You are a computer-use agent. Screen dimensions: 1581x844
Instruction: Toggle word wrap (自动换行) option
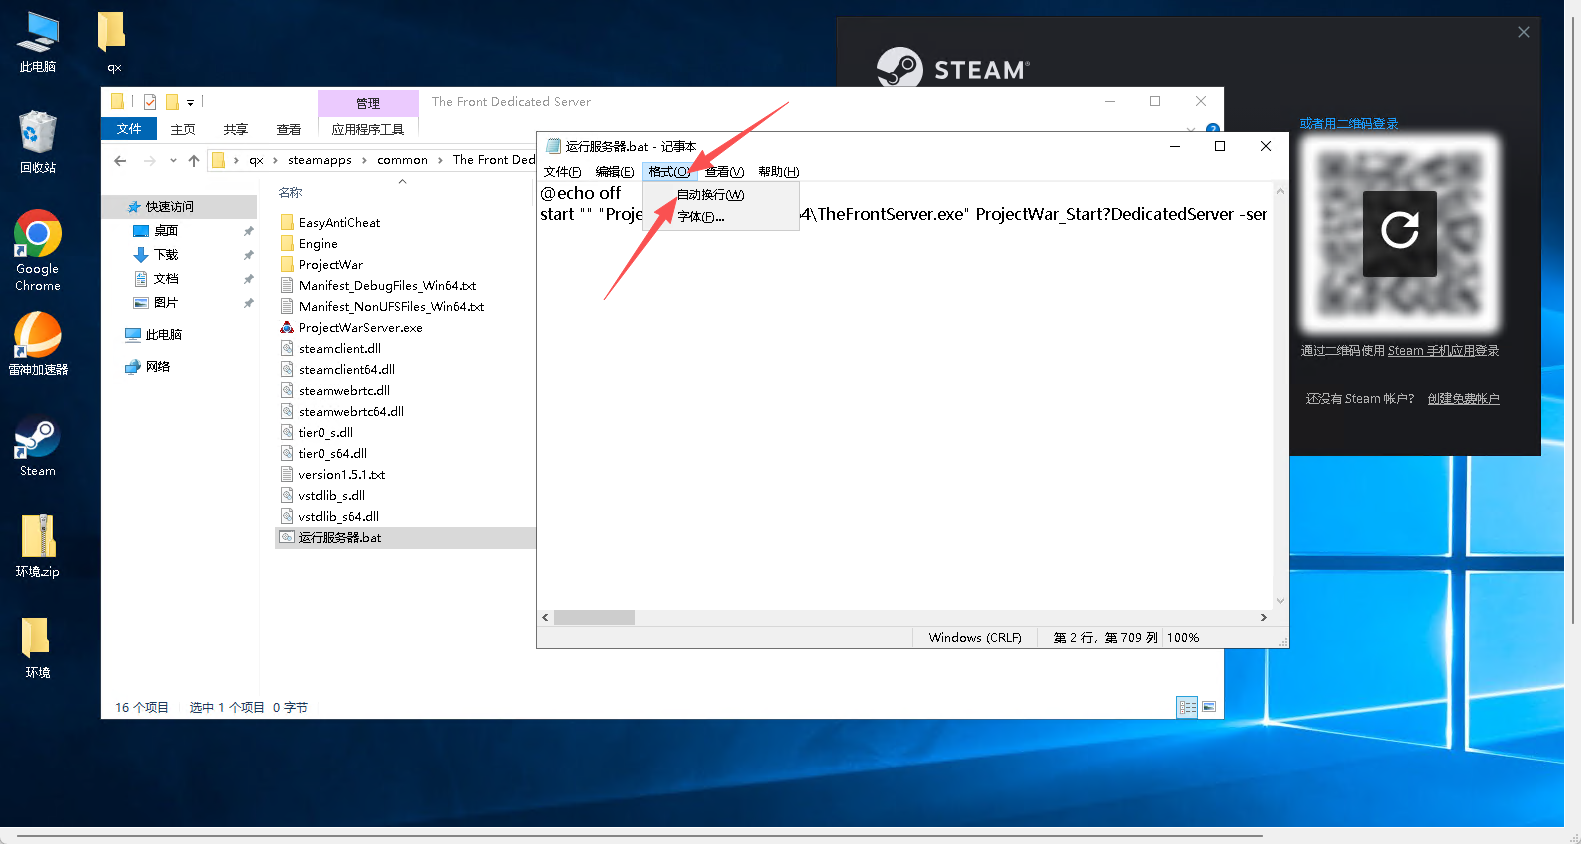(710, 195)
